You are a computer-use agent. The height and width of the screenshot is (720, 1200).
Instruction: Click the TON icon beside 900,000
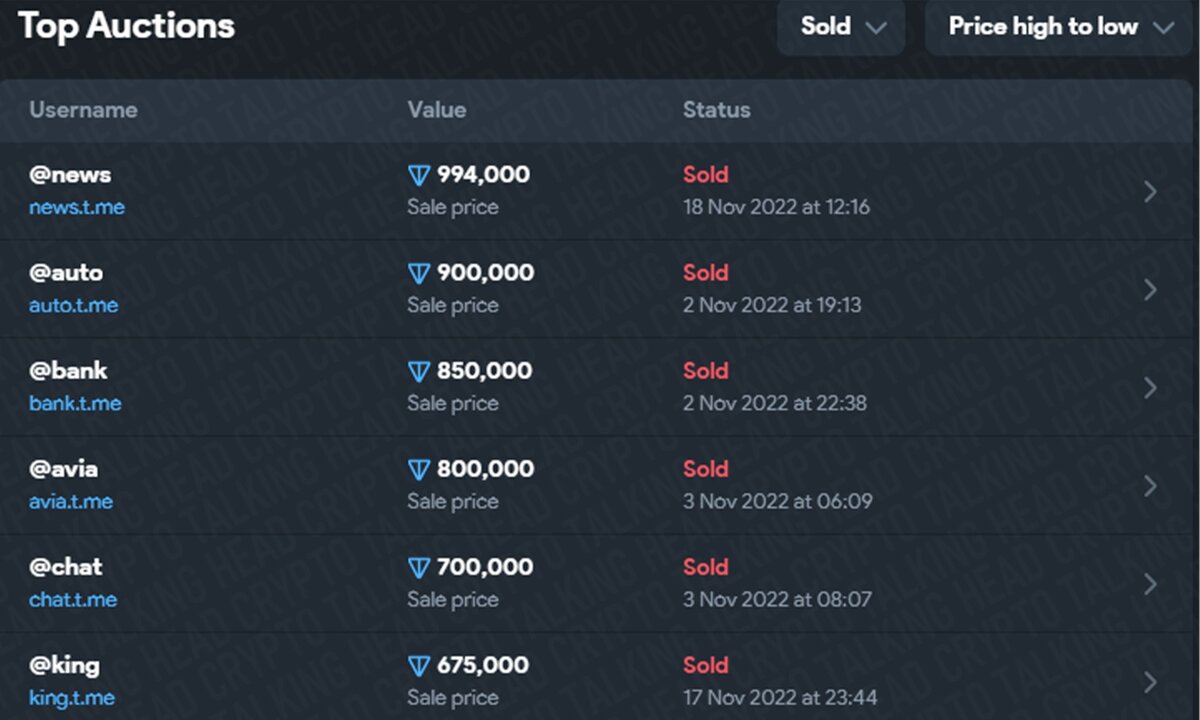pos(419,273)
